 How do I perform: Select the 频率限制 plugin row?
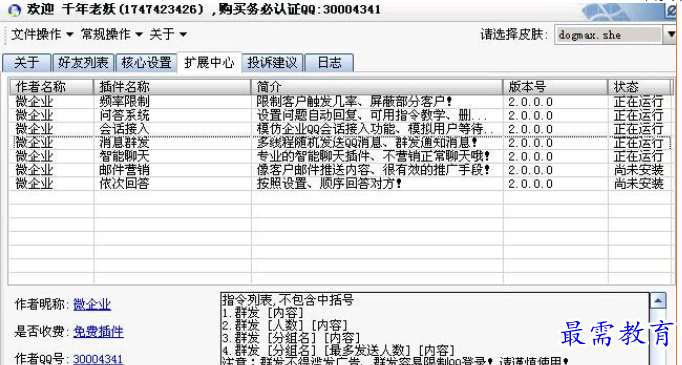pyautogui.click(x=341, y=102)
